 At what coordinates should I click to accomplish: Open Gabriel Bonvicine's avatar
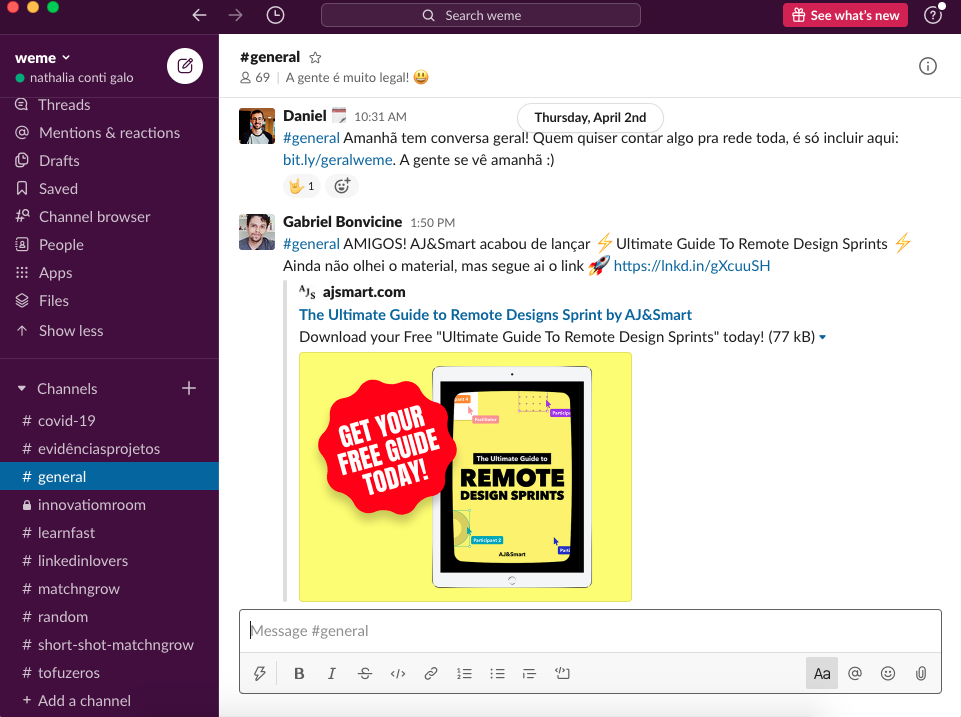point(257,232)
